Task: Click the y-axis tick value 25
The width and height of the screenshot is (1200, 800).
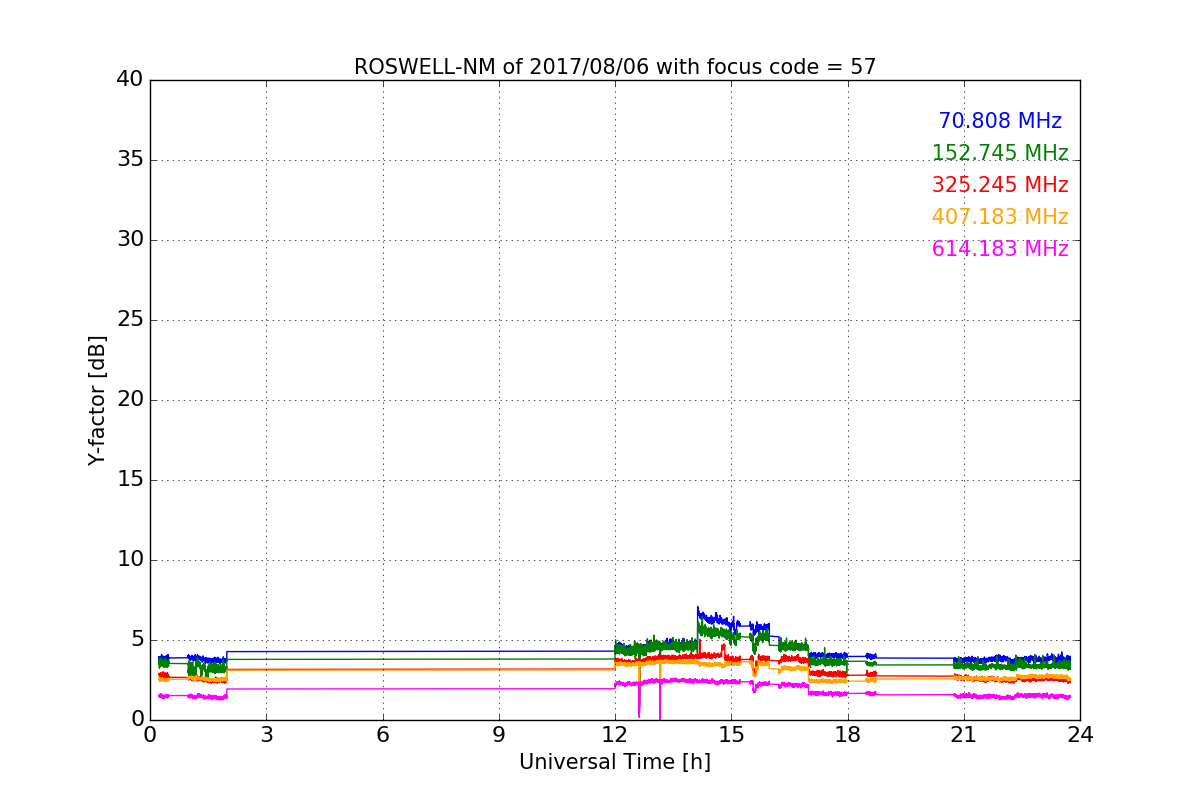Action: [x=130, y=320]
